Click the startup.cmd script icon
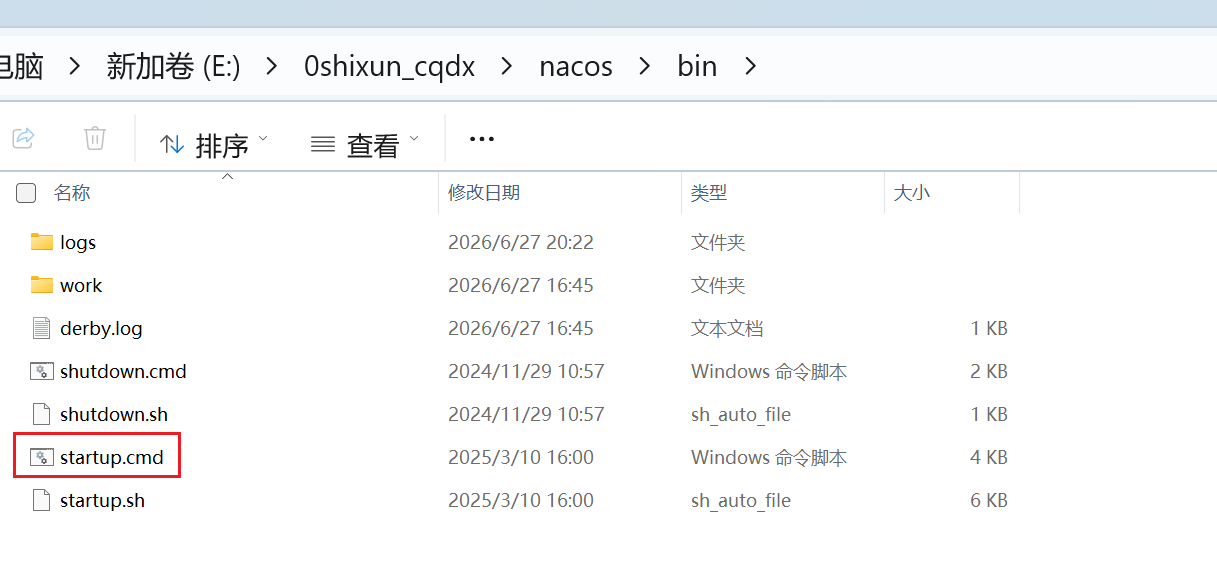 (x=41, y=457)
